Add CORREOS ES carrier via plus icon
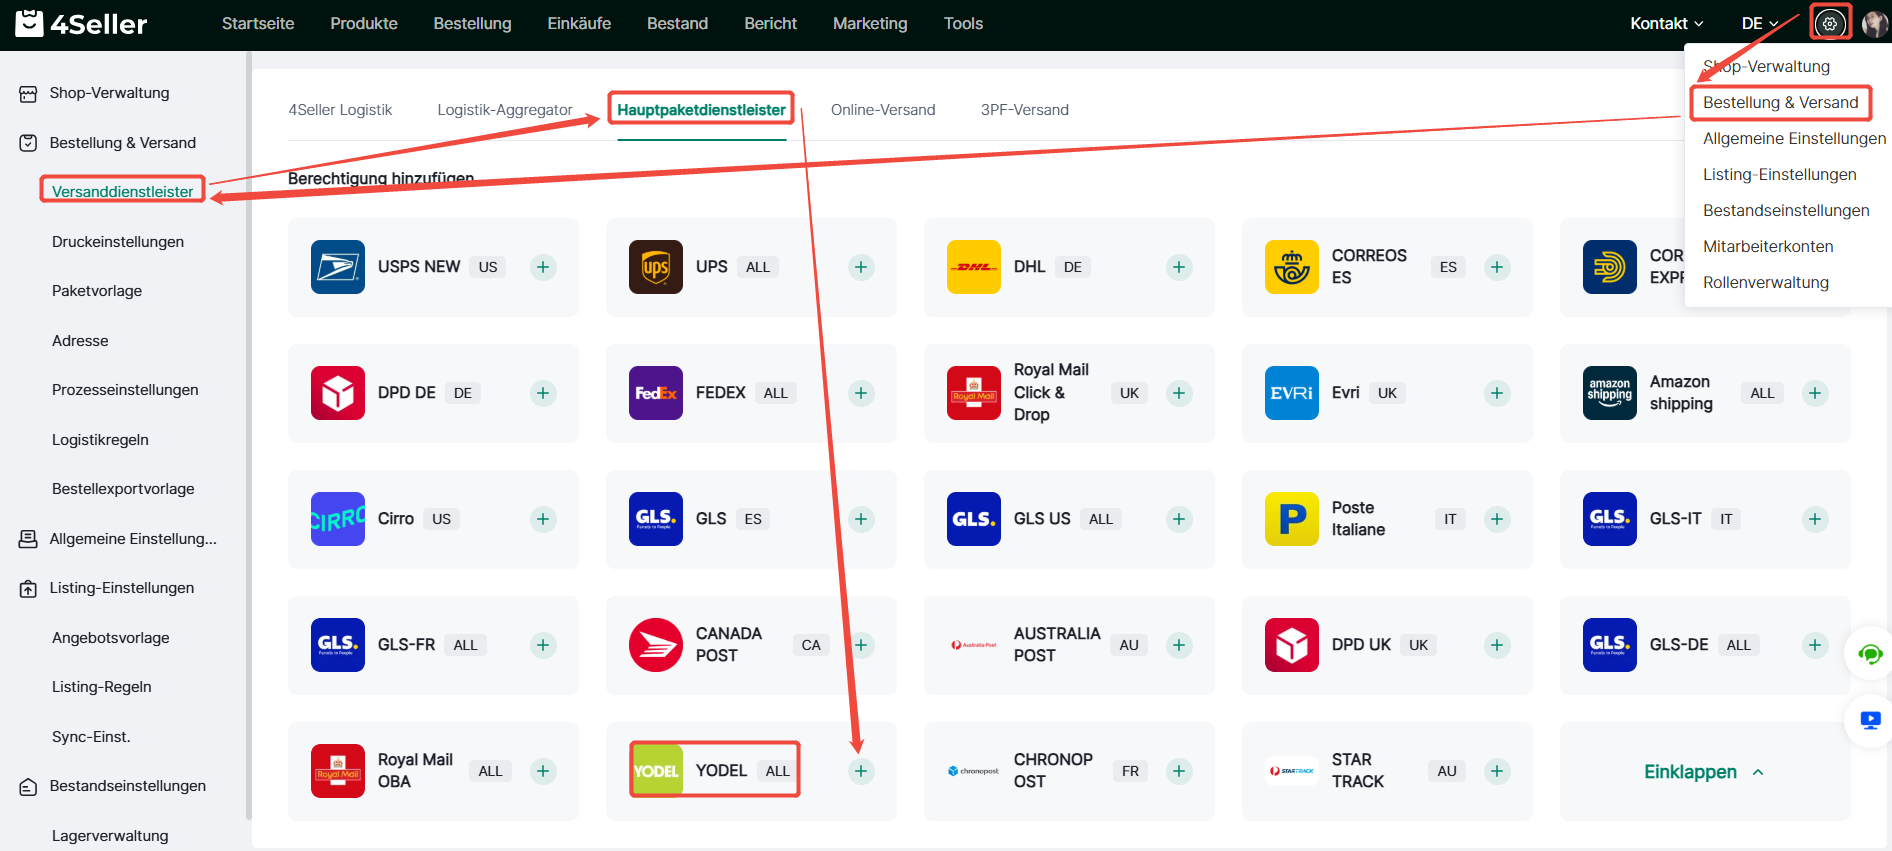The image size is (1892, 851). tap(1497, 267)
